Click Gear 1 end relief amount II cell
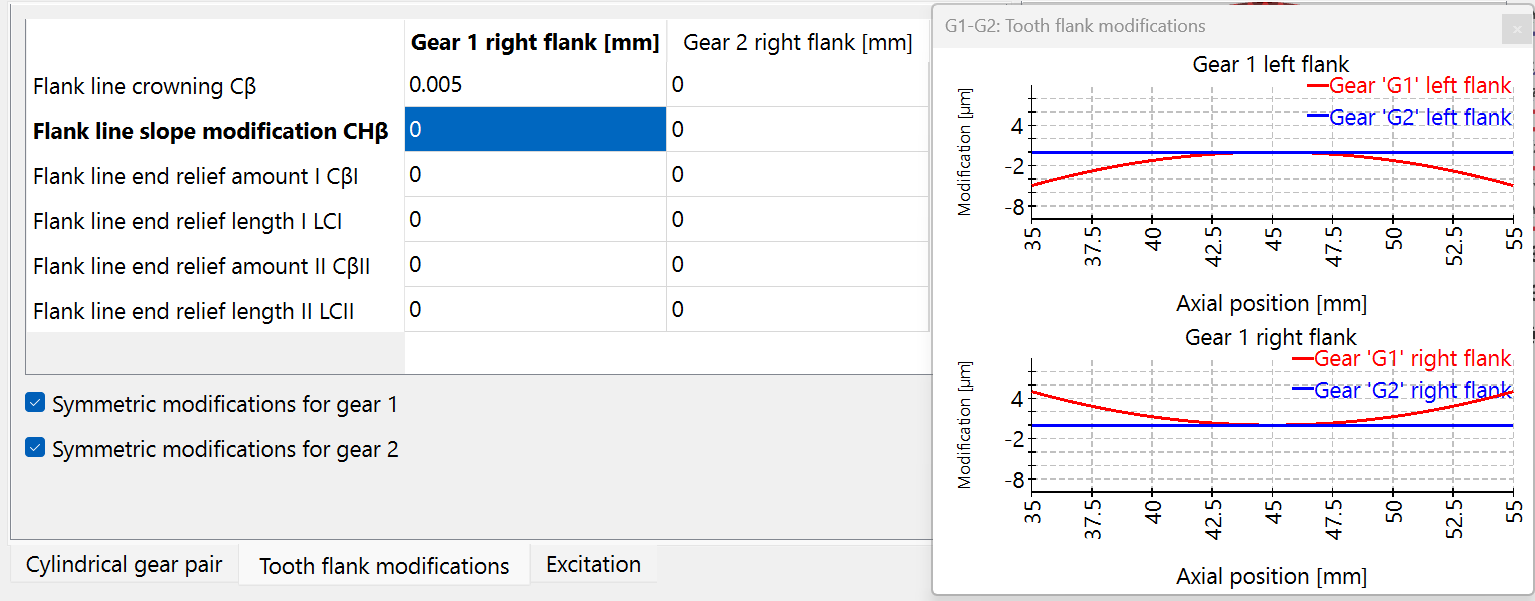 click(x=535, y=265)
